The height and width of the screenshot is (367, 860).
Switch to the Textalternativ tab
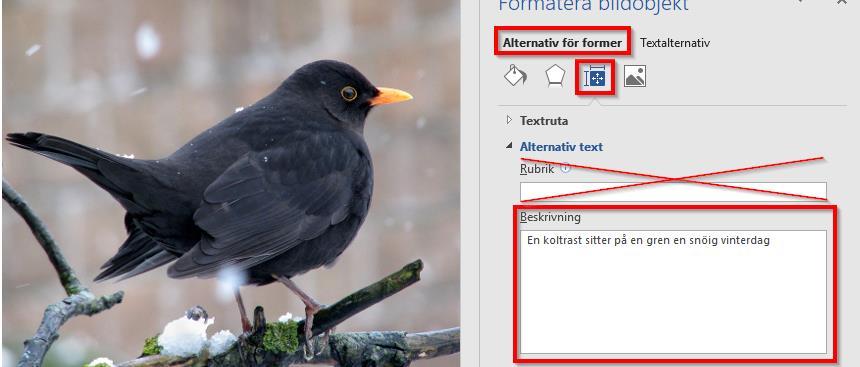675,43
